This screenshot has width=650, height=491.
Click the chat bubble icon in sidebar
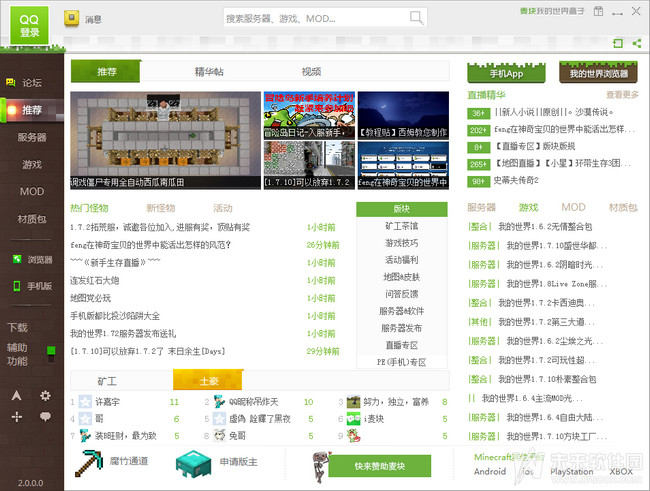45,416
